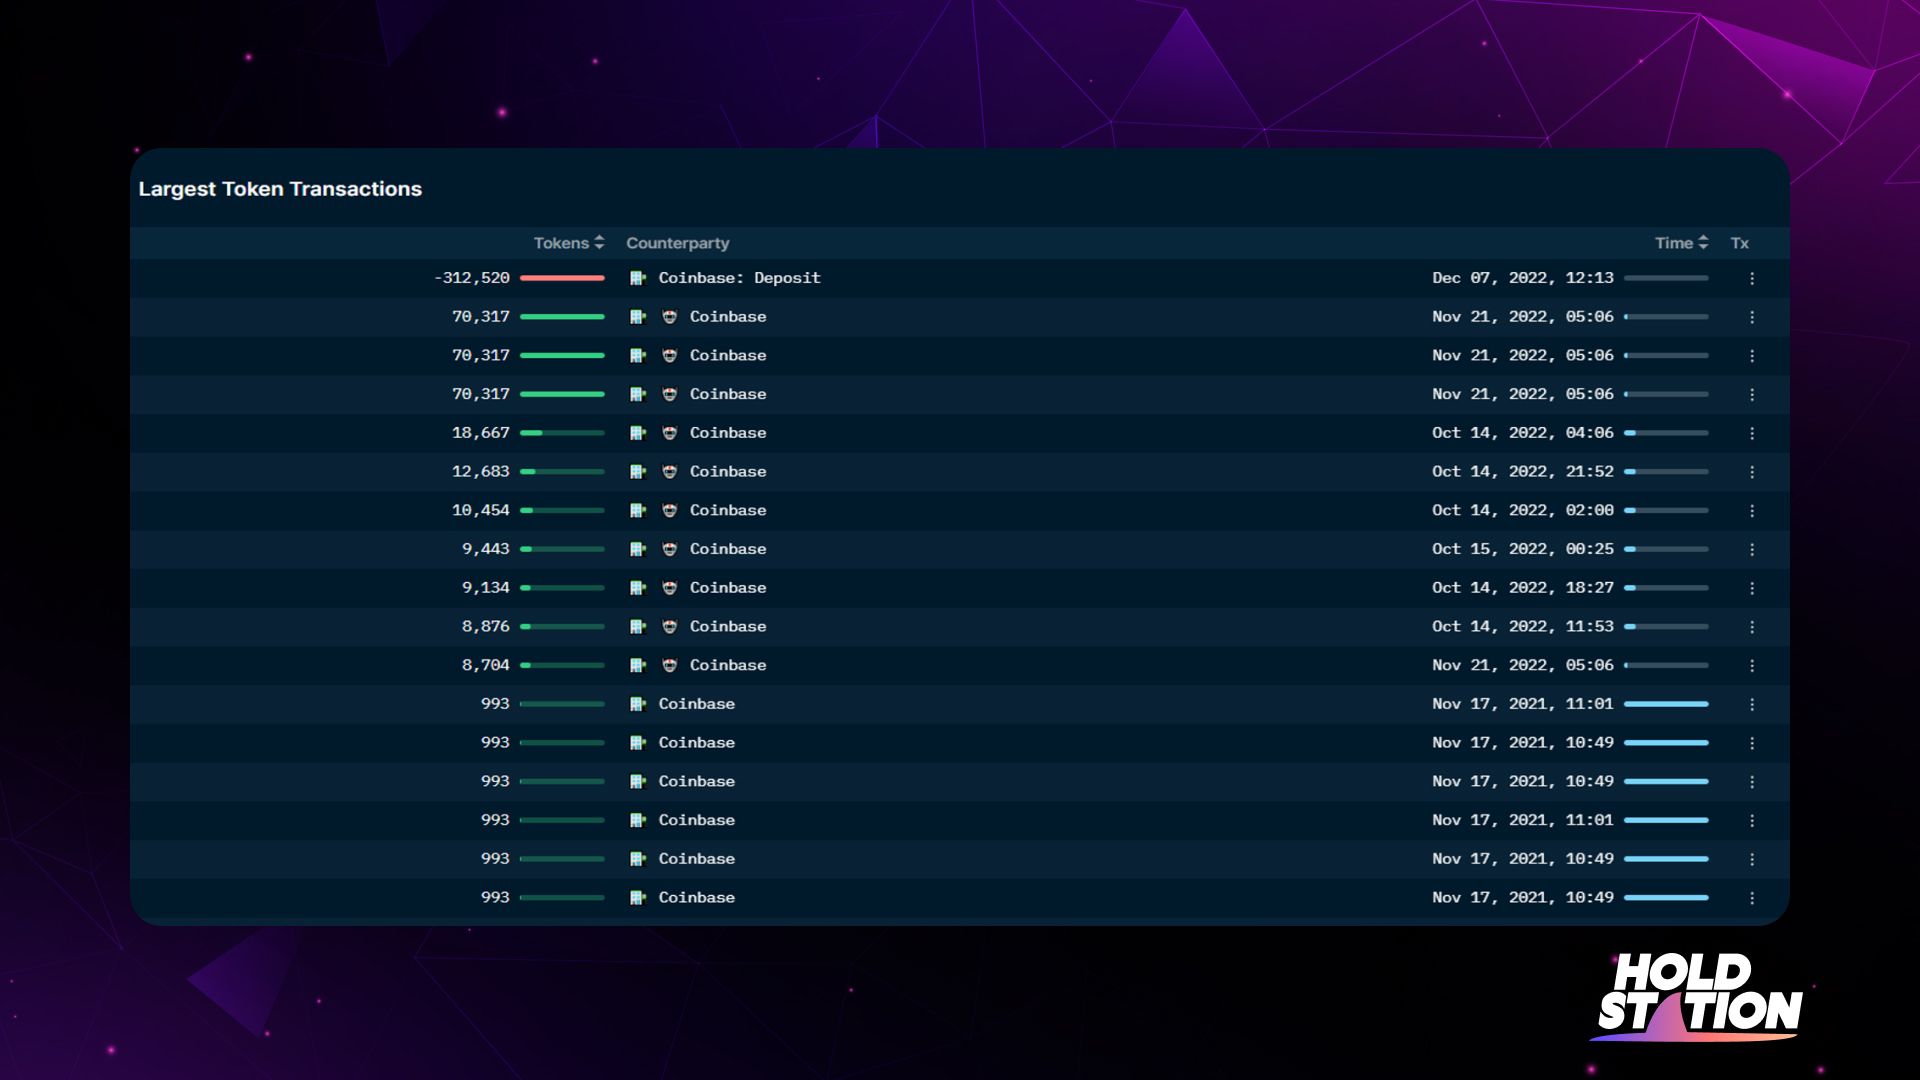Click mask entity icon in 12,683 row
This screenshot has height=1080, width=1920.
[670, 472]
